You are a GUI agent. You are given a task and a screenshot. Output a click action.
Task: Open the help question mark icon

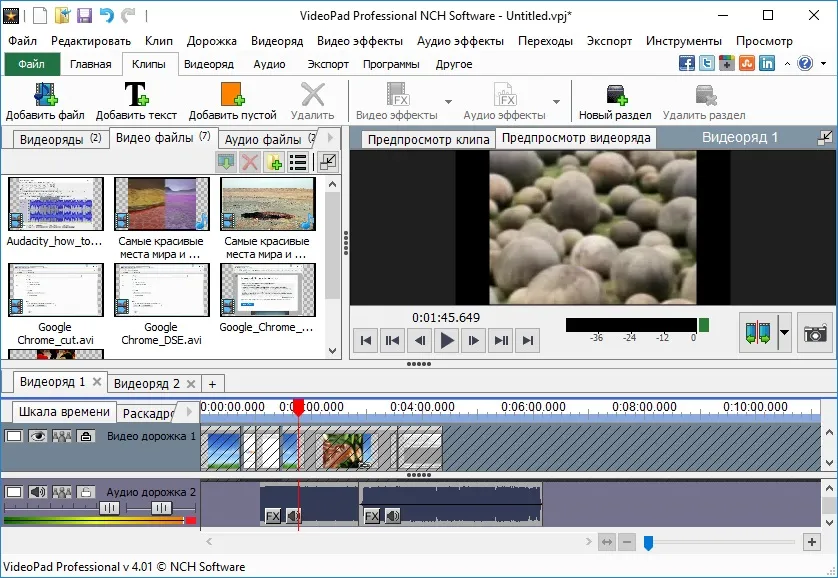click(805, 64)
